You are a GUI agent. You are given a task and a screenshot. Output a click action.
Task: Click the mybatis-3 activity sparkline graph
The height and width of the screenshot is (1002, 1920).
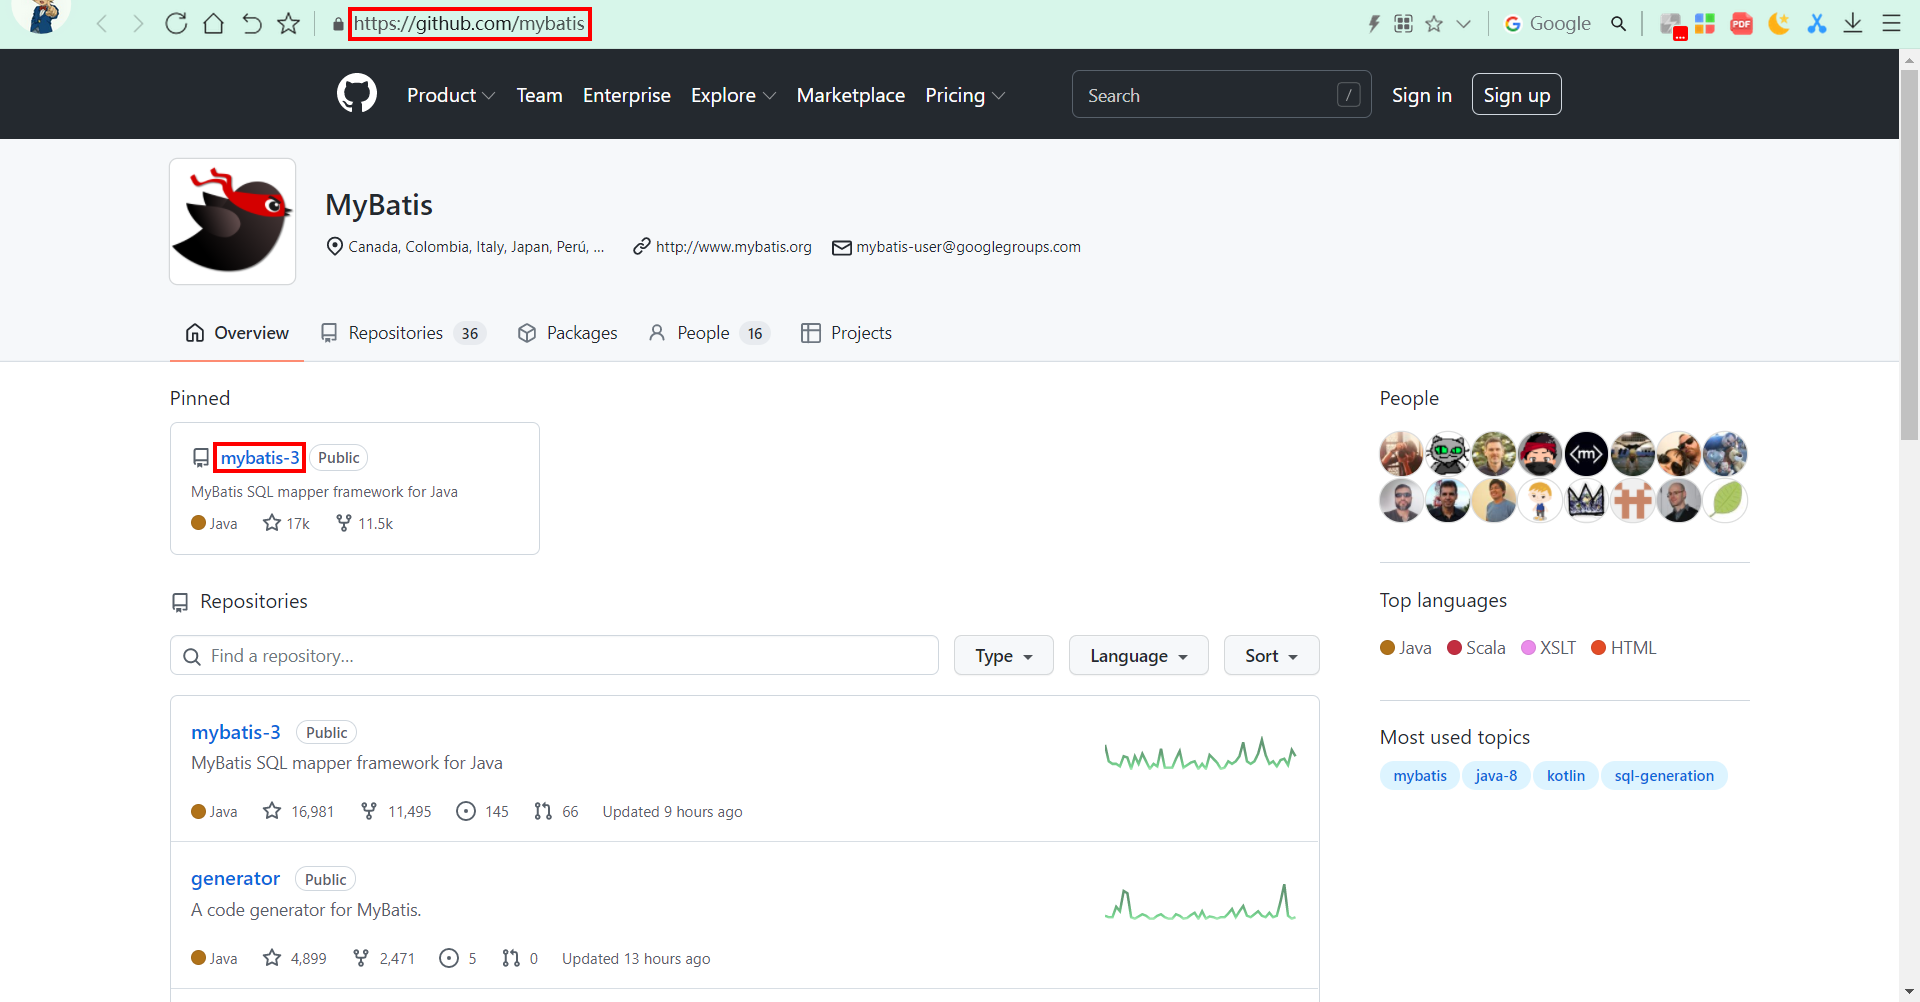coord(1200,753)
